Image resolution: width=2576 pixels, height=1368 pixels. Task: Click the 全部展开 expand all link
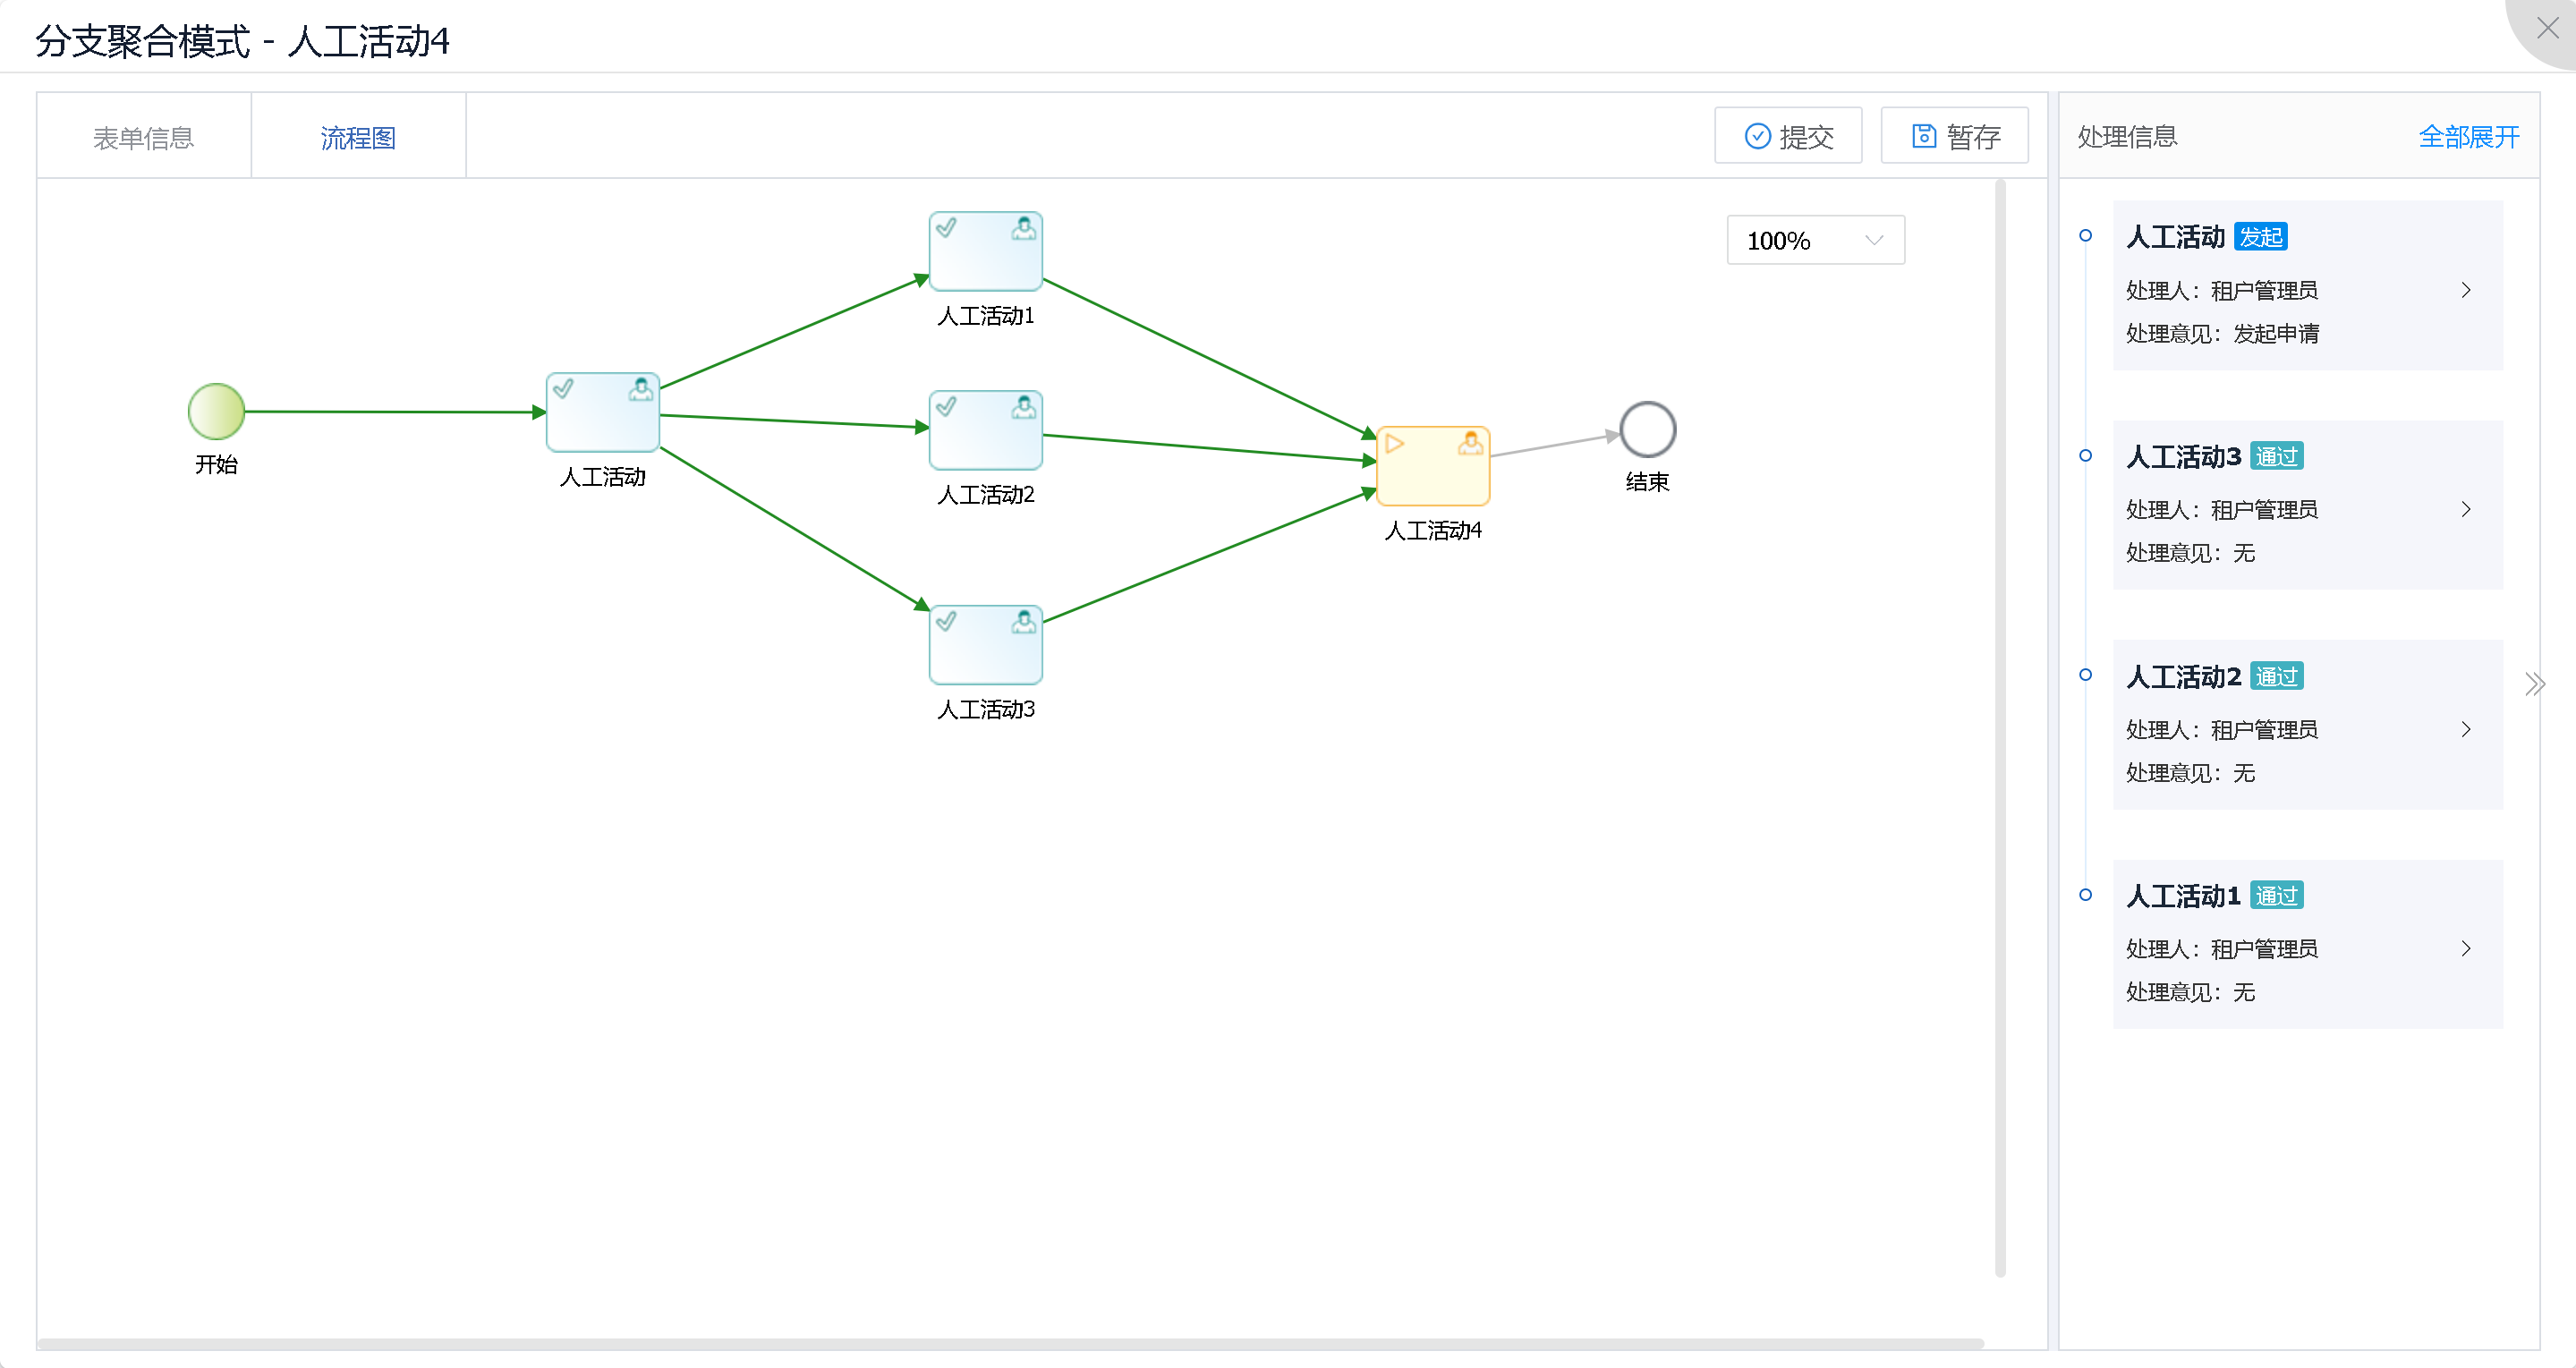coord(2468,136)
